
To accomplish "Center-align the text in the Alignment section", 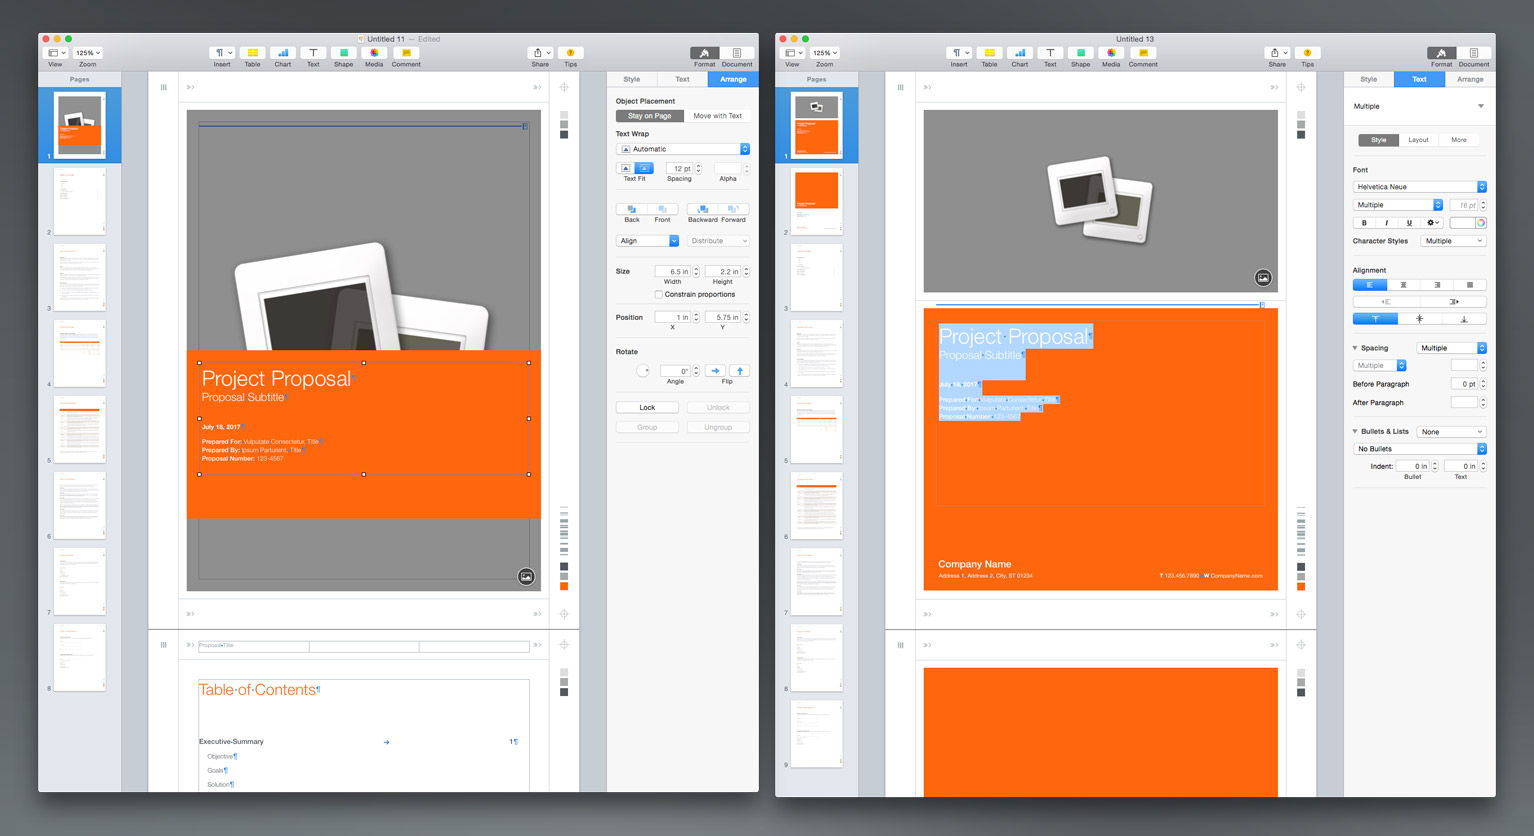I will (1403, 285).
